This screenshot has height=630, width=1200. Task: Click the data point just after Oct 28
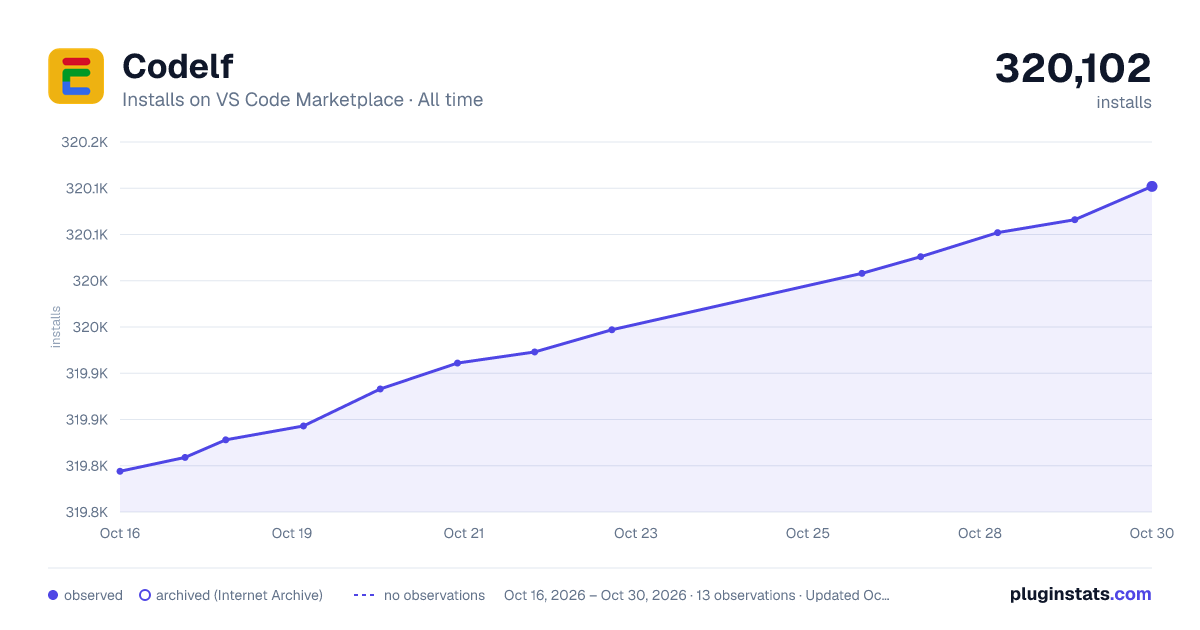(998, 233)
